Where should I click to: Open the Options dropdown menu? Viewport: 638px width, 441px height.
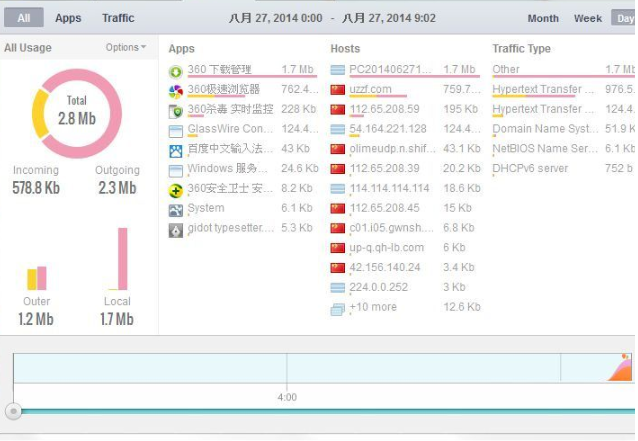[126, 47]
